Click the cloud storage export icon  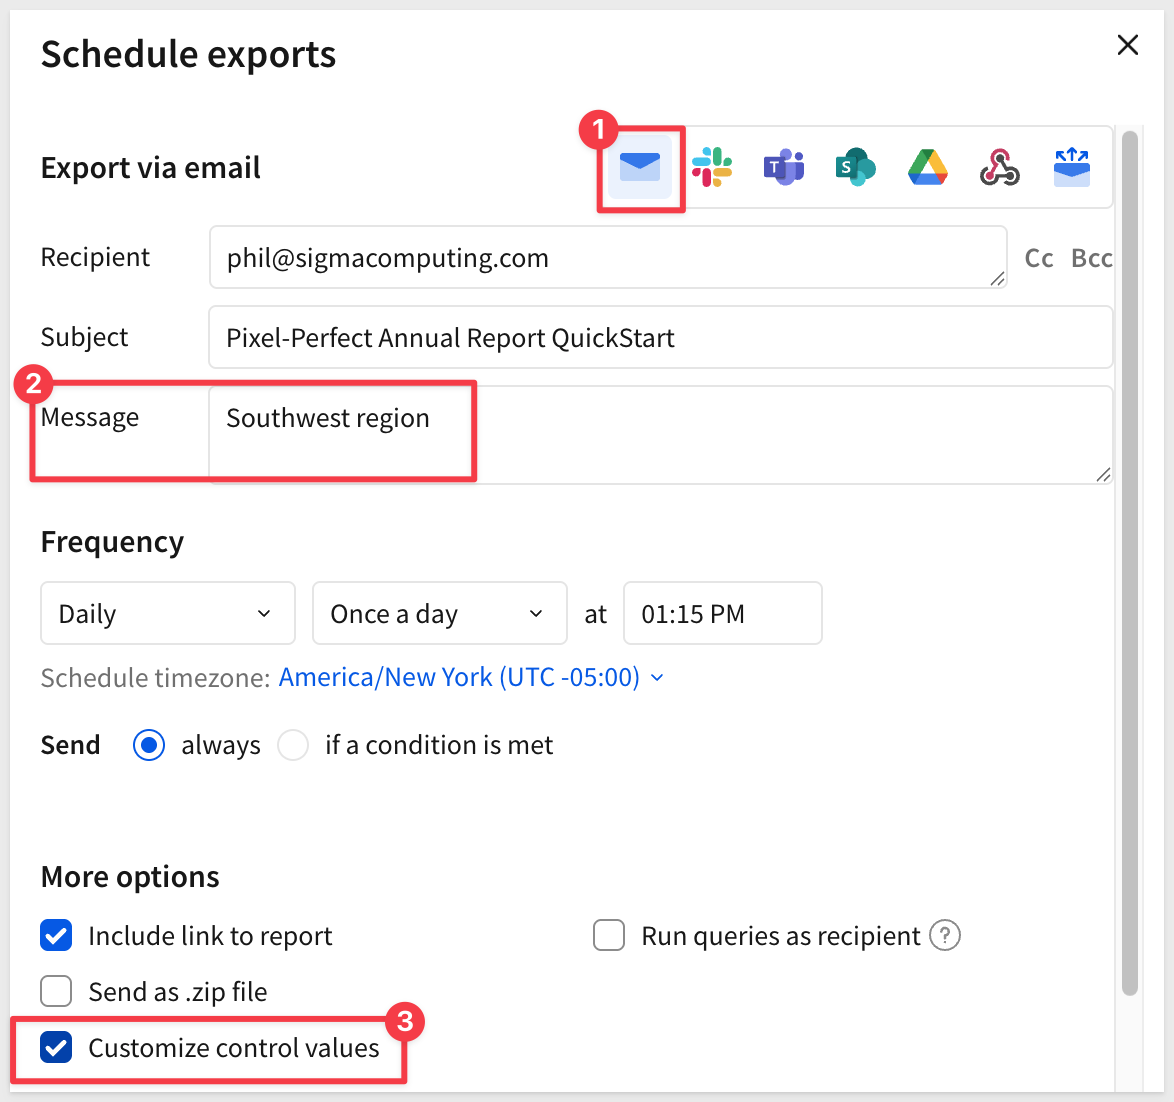[1071, 168]
